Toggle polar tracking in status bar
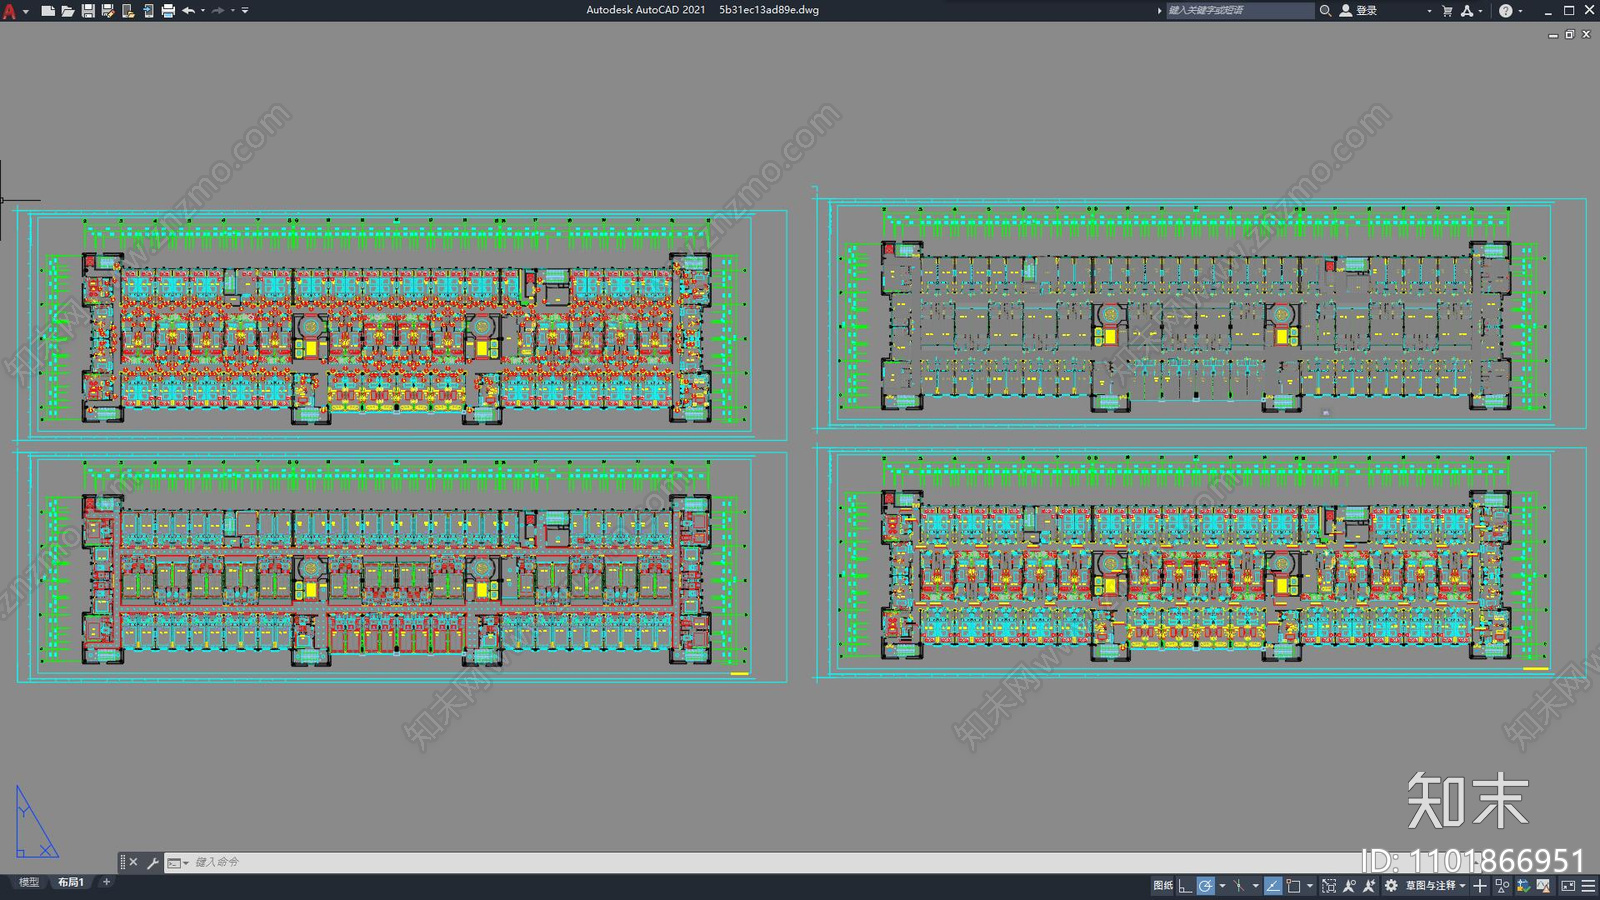 click(1206, 886)
